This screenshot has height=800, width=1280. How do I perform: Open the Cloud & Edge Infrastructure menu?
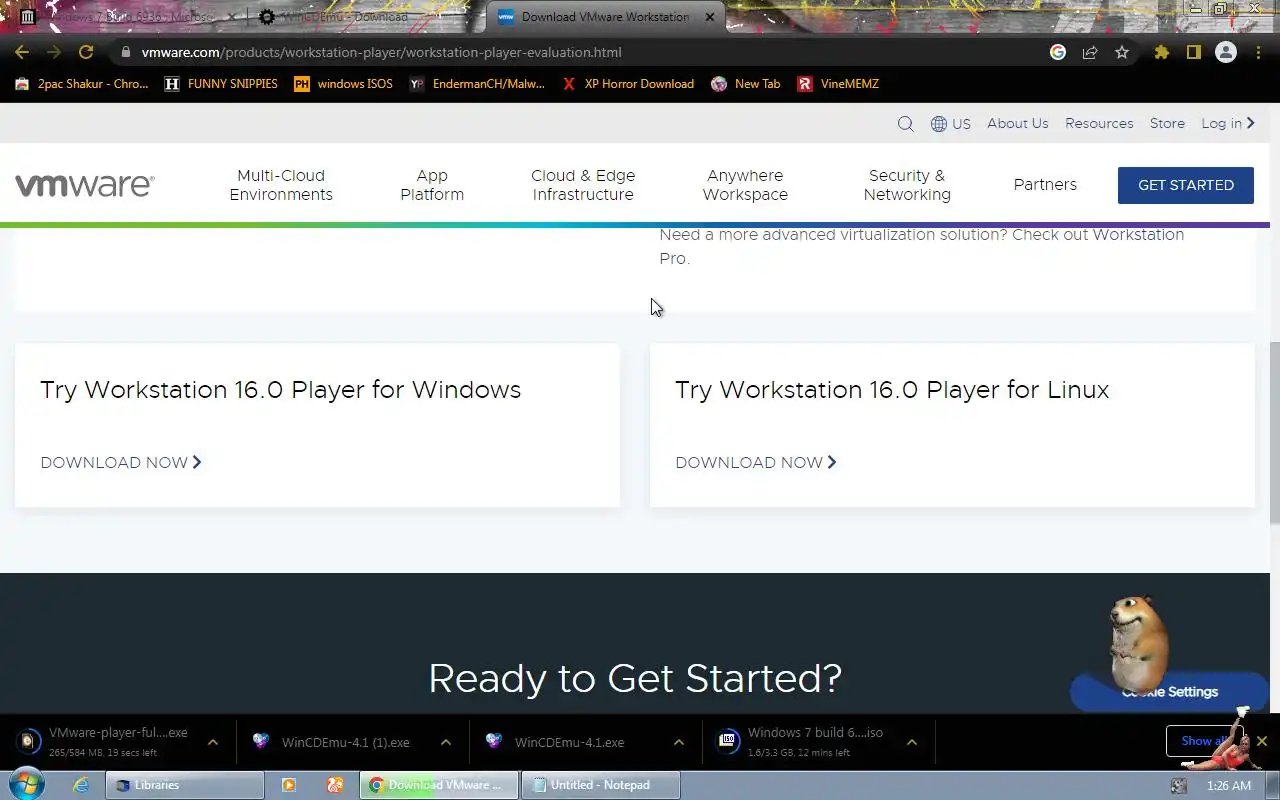tap(583, 185)
